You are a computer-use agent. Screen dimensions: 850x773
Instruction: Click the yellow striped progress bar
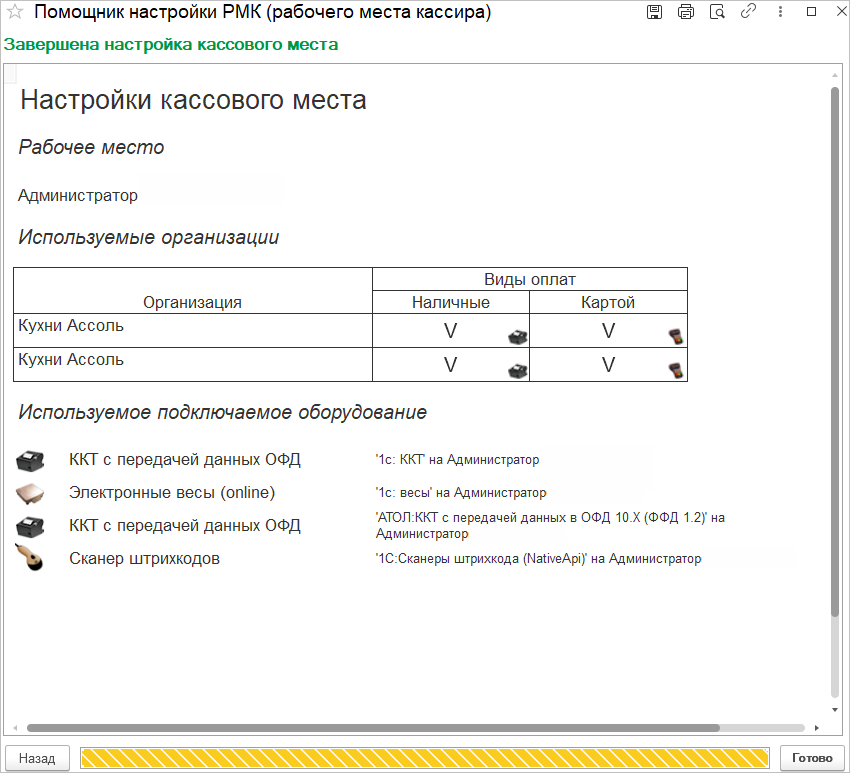click(x=424, y=758)
